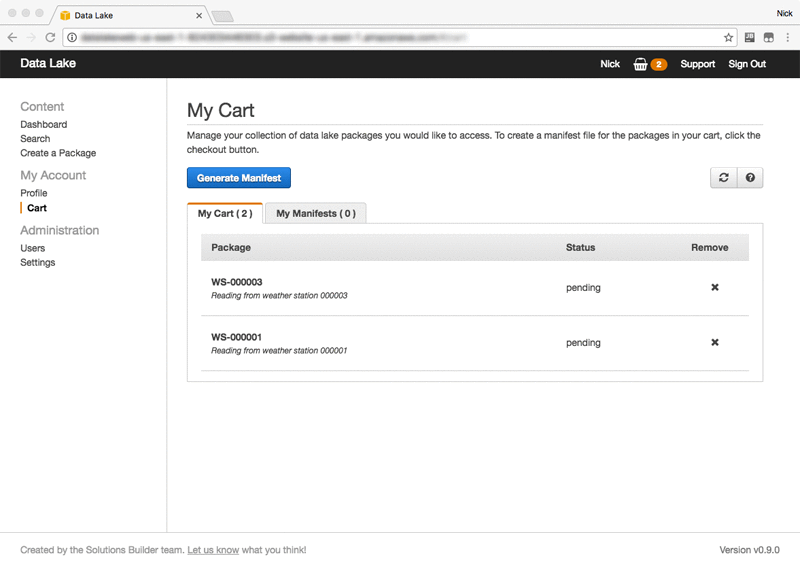Open the help question mark button
The width and height of the screenshot is (800, 573).
click(x=750, y=178)
